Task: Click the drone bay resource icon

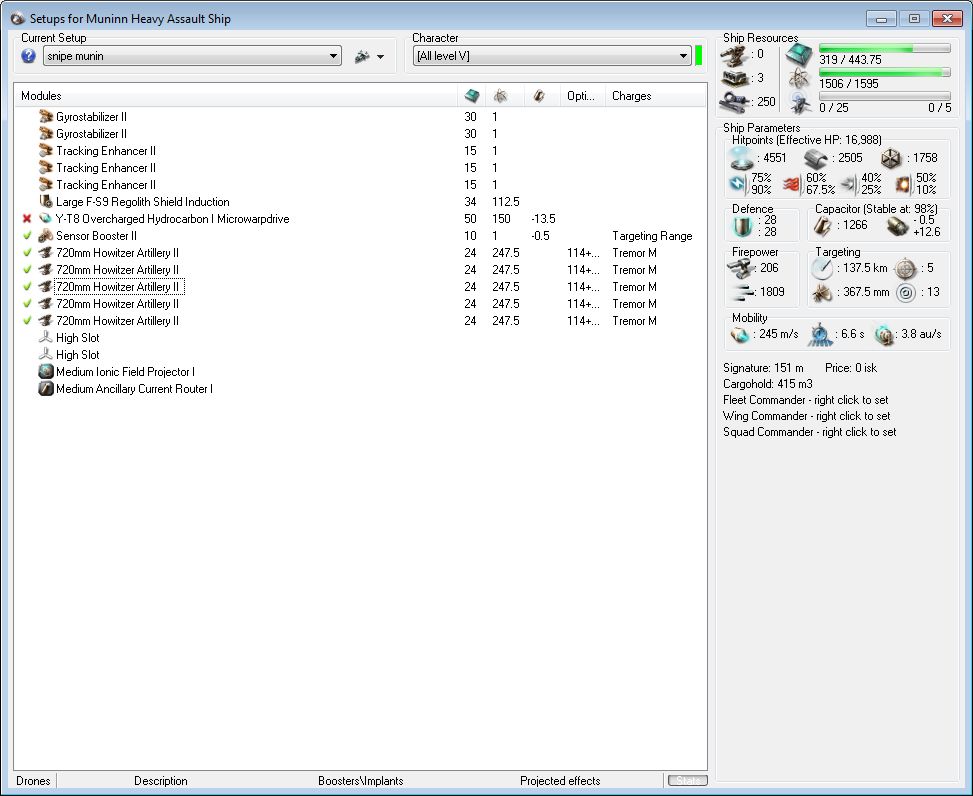Action: coord(799,103)
